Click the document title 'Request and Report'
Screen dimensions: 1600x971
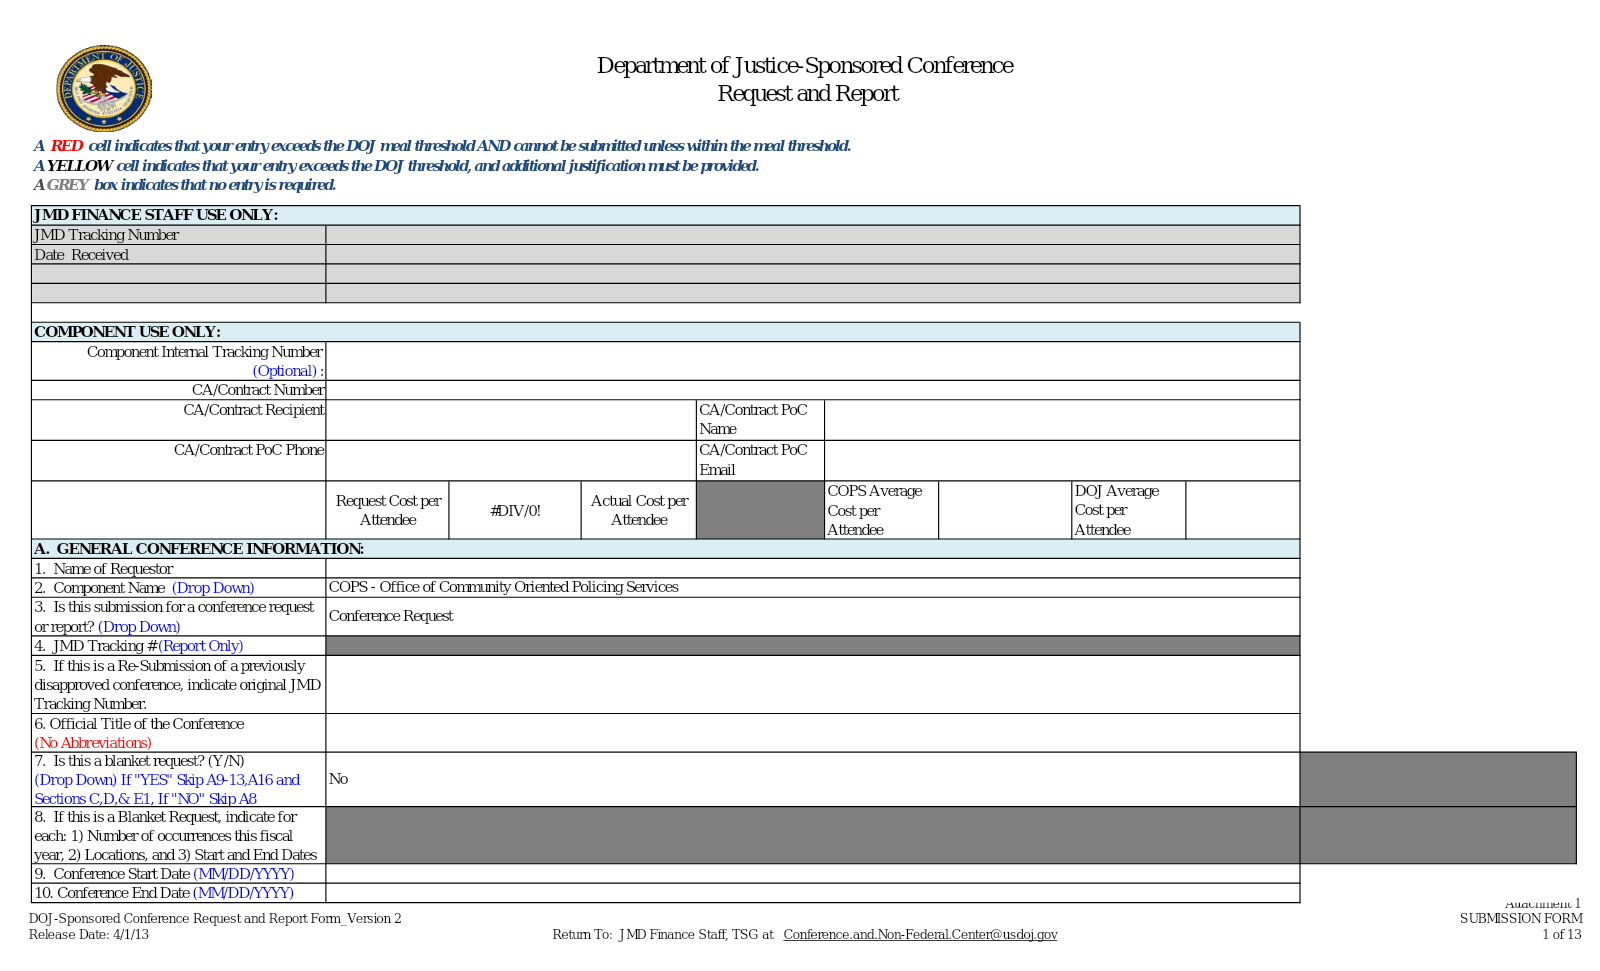808,93
